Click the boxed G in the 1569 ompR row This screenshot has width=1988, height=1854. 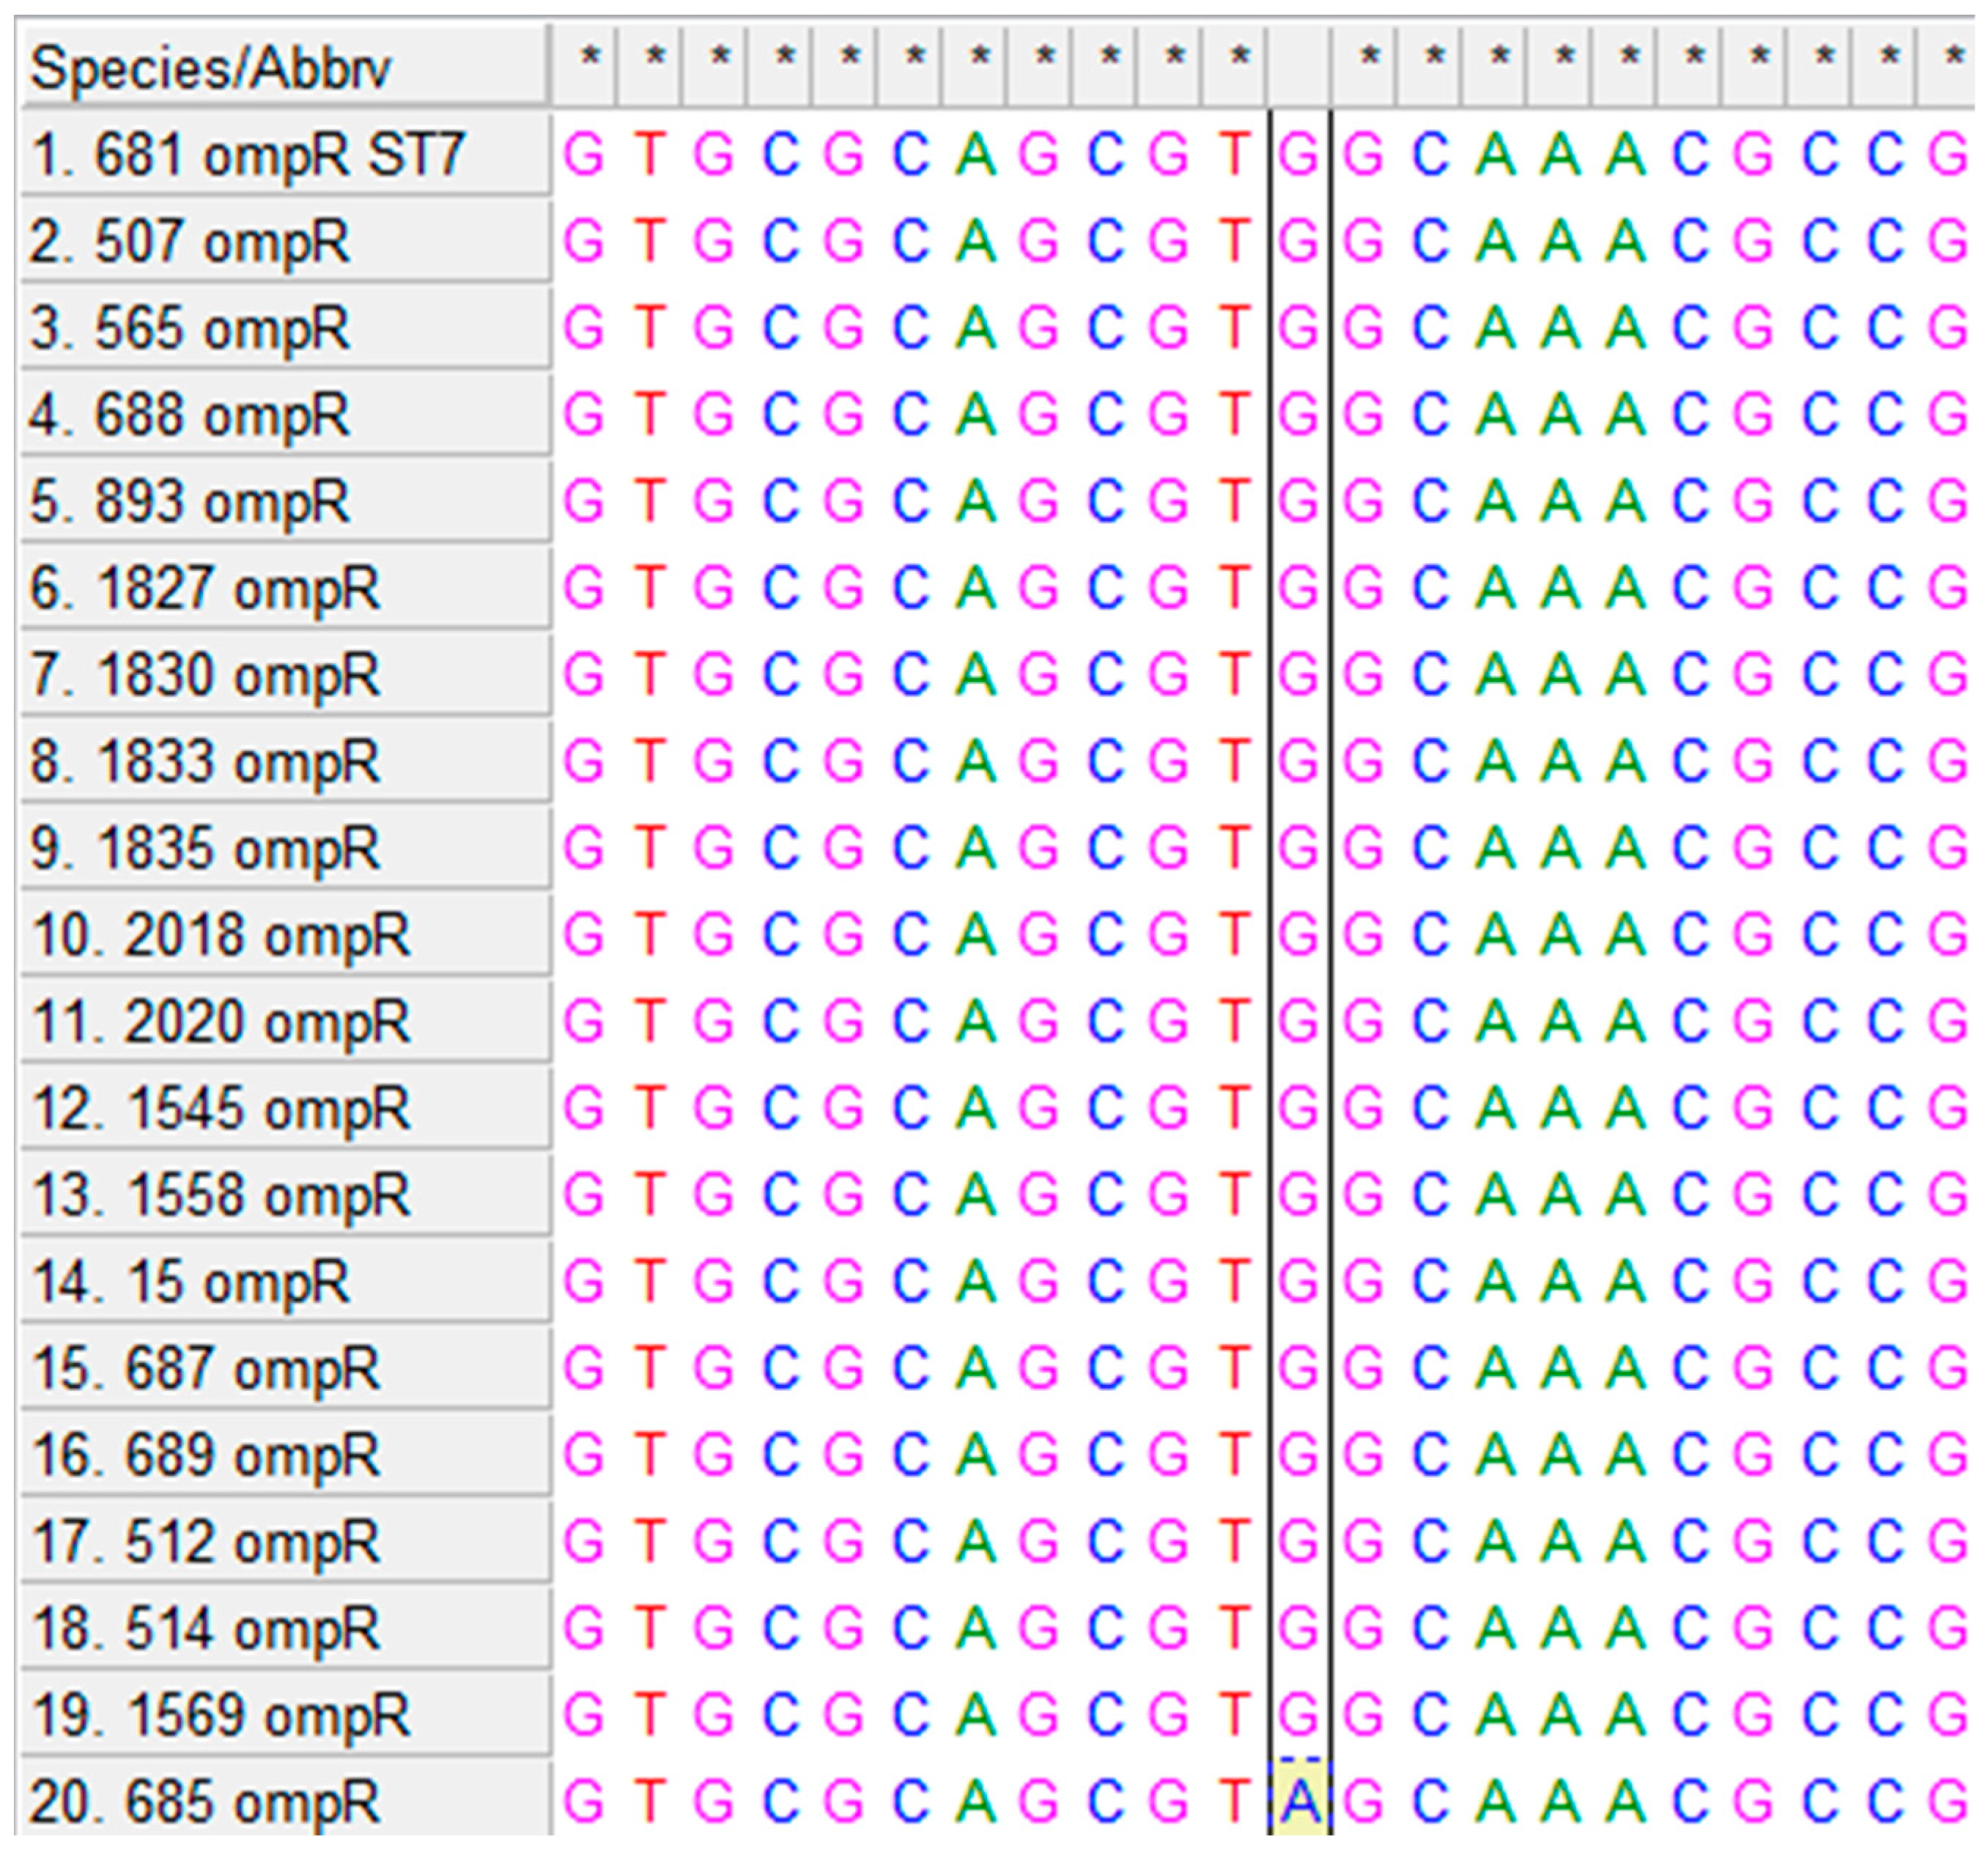pos(1299,1715)
